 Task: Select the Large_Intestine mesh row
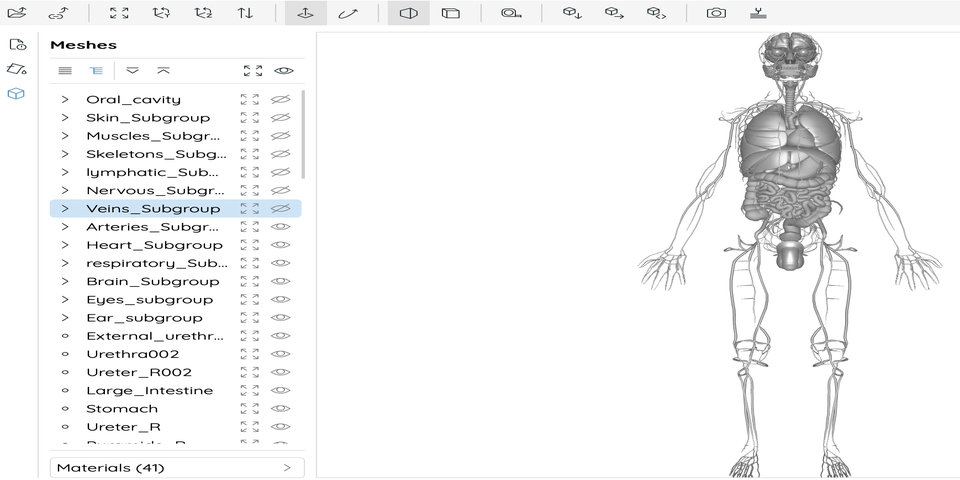(x=175, y=391)
